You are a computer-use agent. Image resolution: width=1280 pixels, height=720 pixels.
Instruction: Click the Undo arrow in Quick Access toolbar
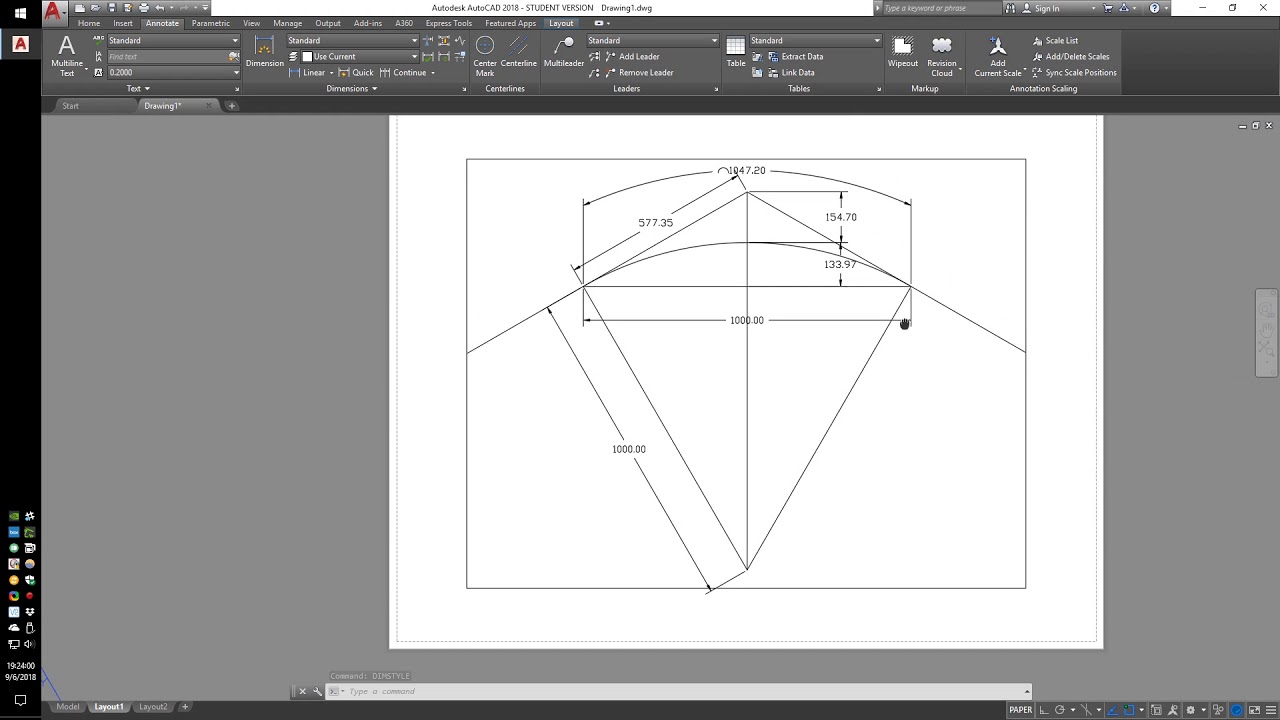pos(160,8)
